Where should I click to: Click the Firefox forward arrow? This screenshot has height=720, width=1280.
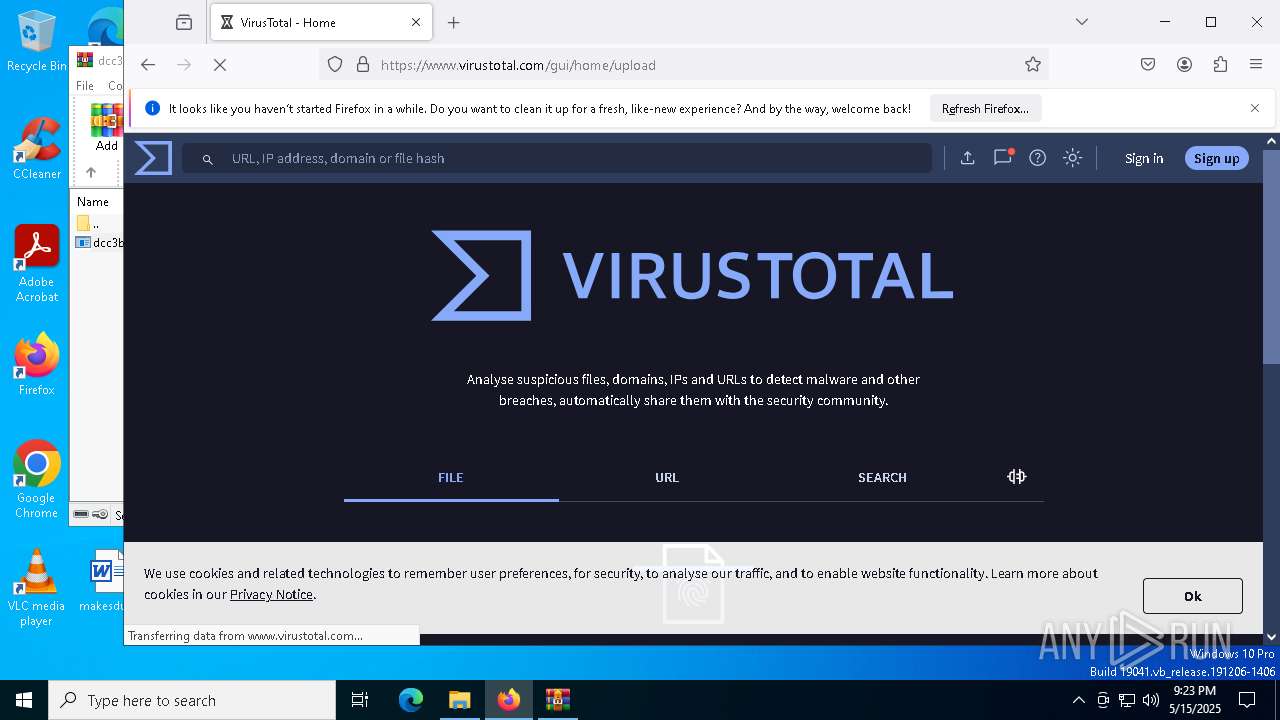click(x=184, y=65)
